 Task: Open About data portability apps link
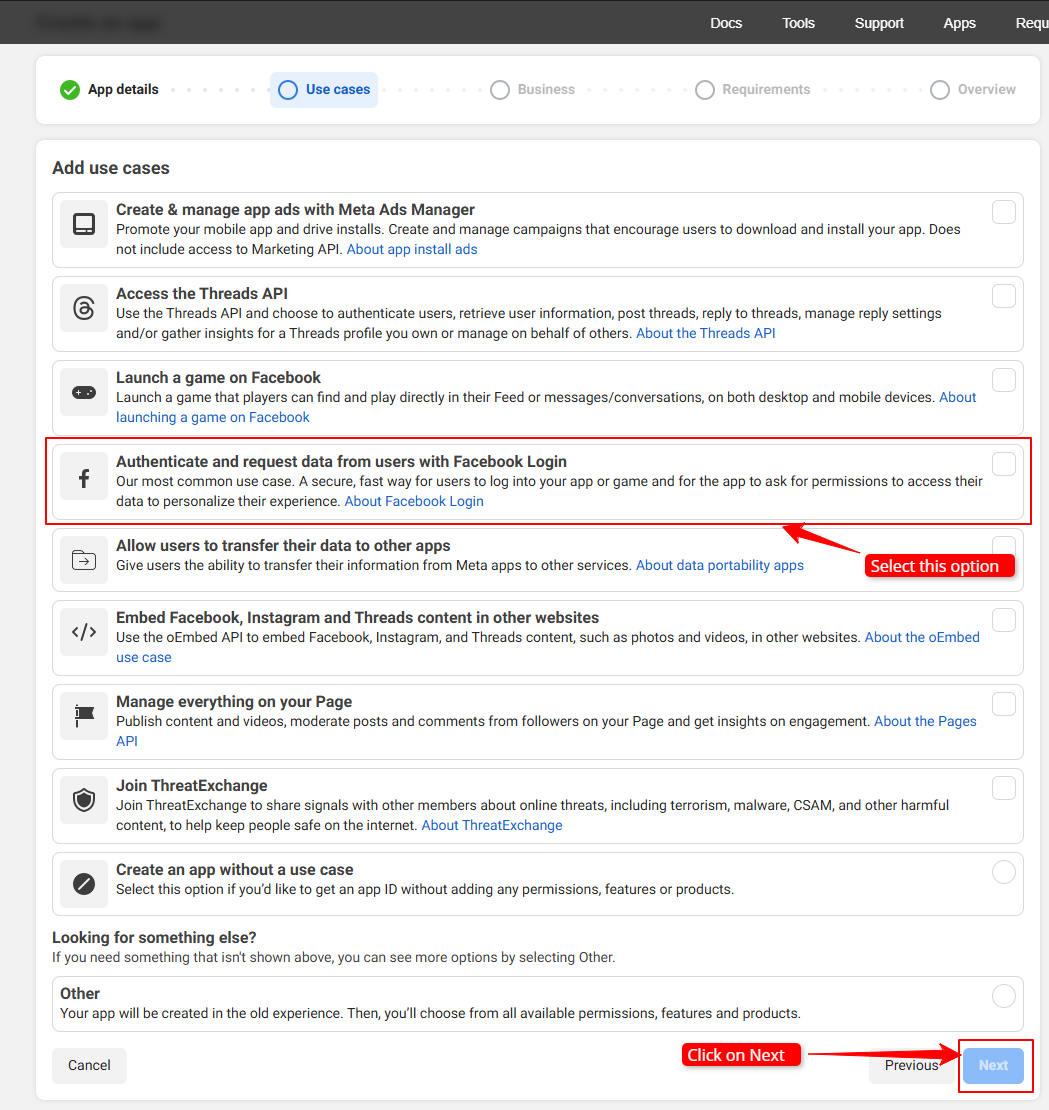[720, 566]
